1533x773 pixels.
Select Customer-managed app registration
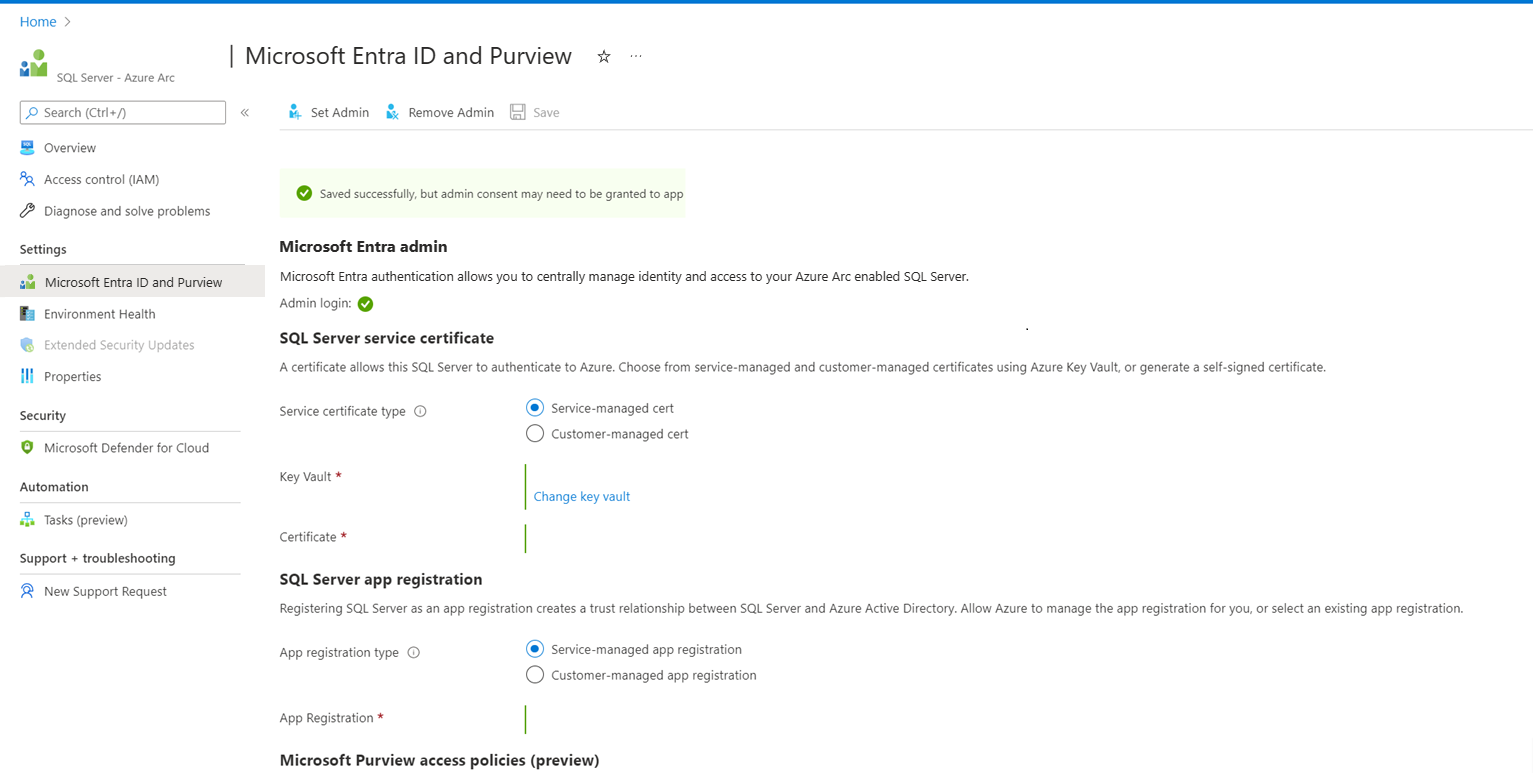tap(535, 674)
